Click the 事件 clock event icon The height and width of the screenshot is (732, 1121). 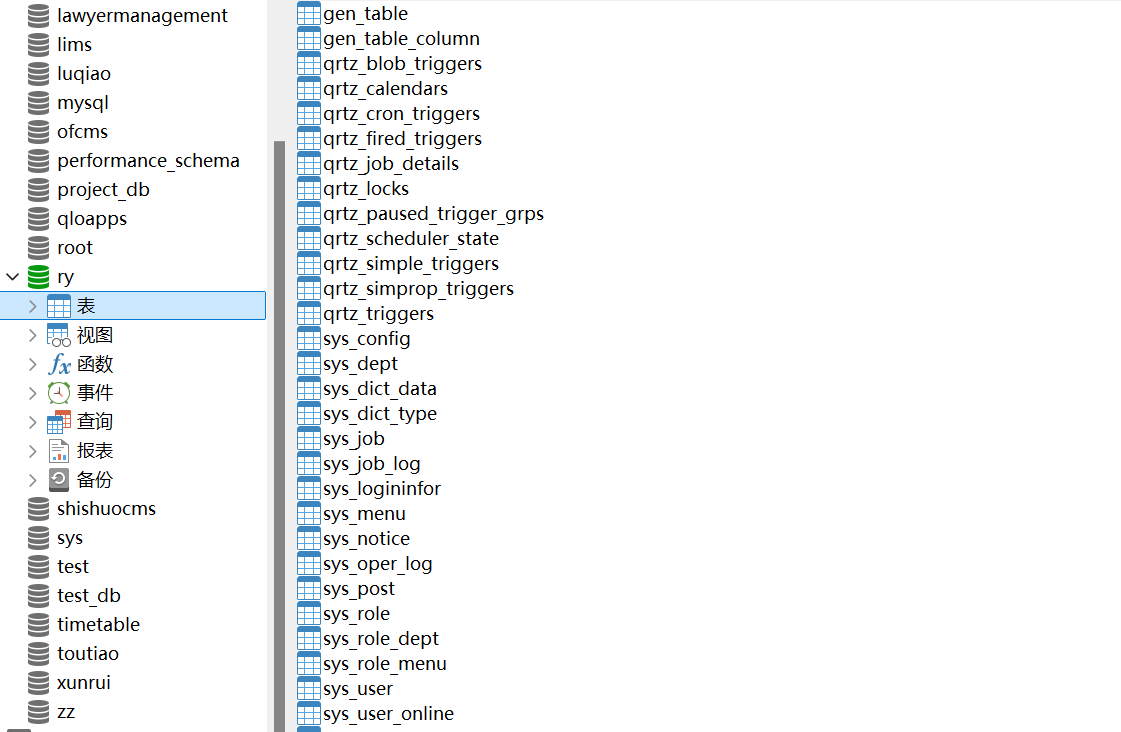coord(59,393)
